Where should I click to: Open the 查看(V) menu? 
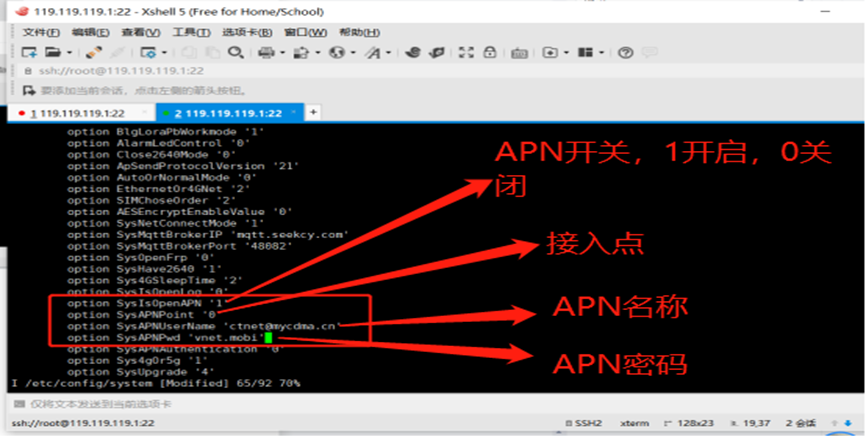pos(141,33)
